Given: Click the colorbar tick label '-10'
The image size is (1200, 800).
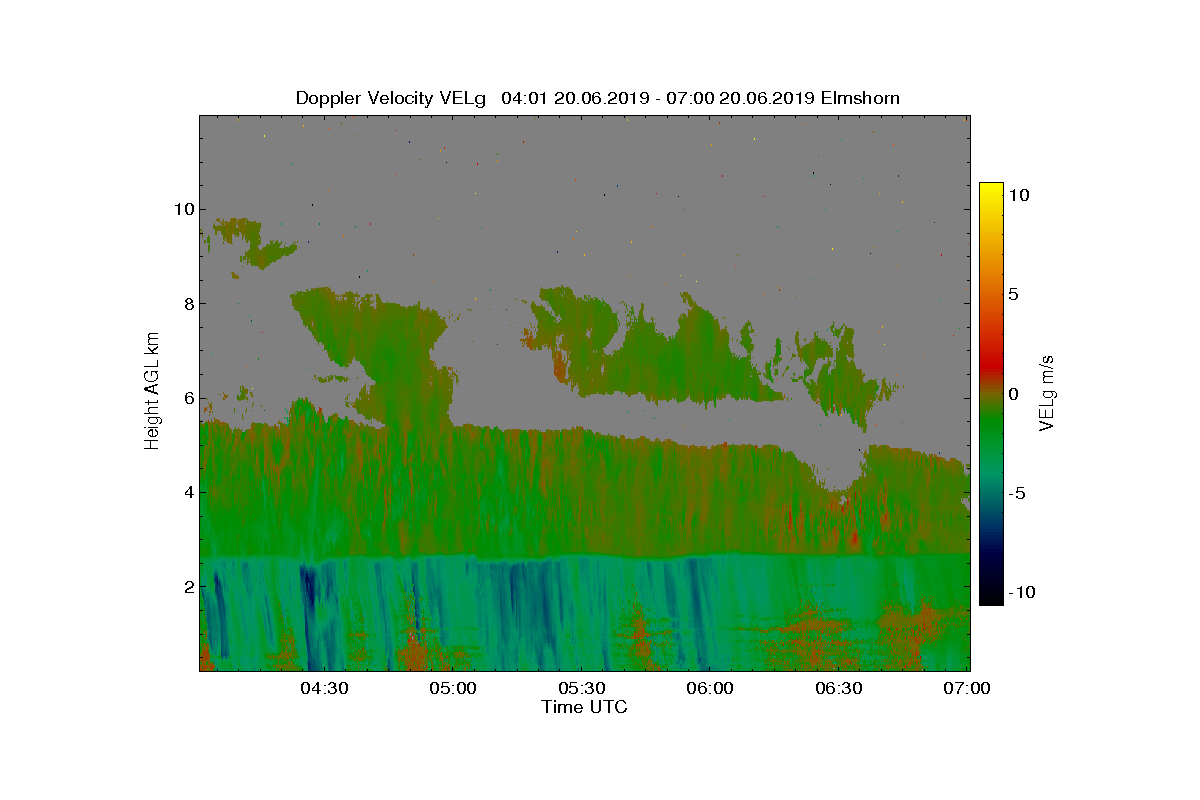Looking at the screenshot, I should [x=1022, y=592].
